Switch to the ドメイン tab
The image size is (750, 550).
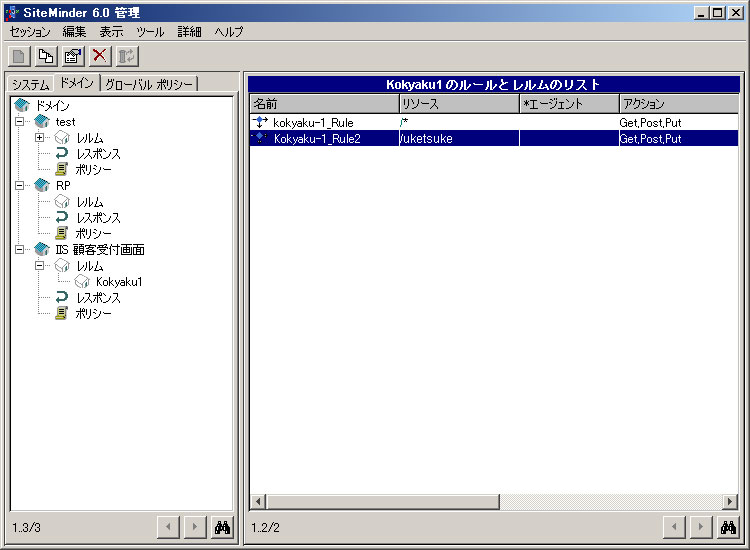click(77, 83)
